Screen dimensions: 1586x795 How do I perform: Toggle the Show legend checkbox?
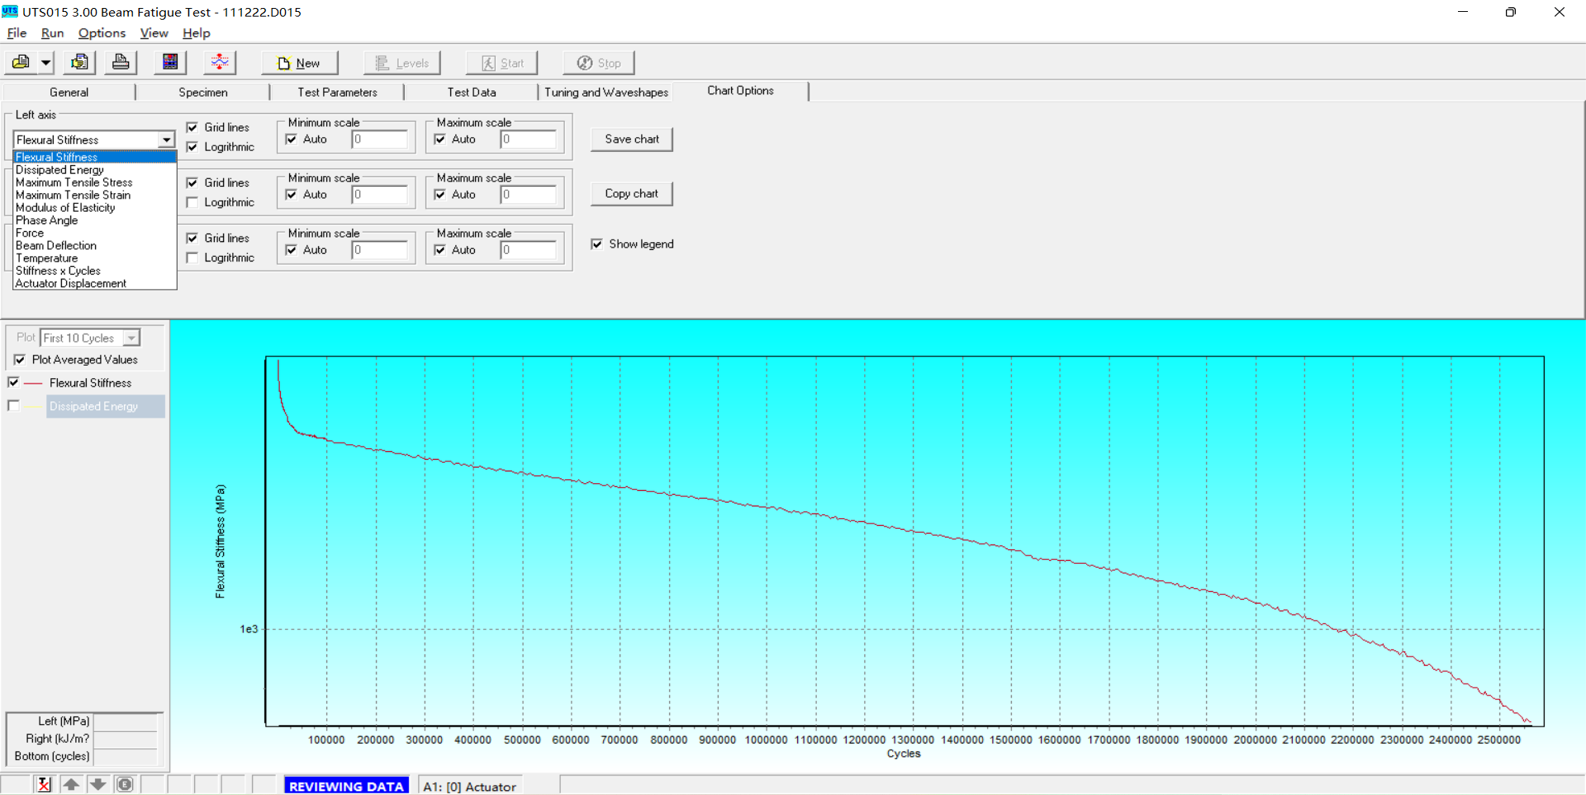tap(597, 244)
